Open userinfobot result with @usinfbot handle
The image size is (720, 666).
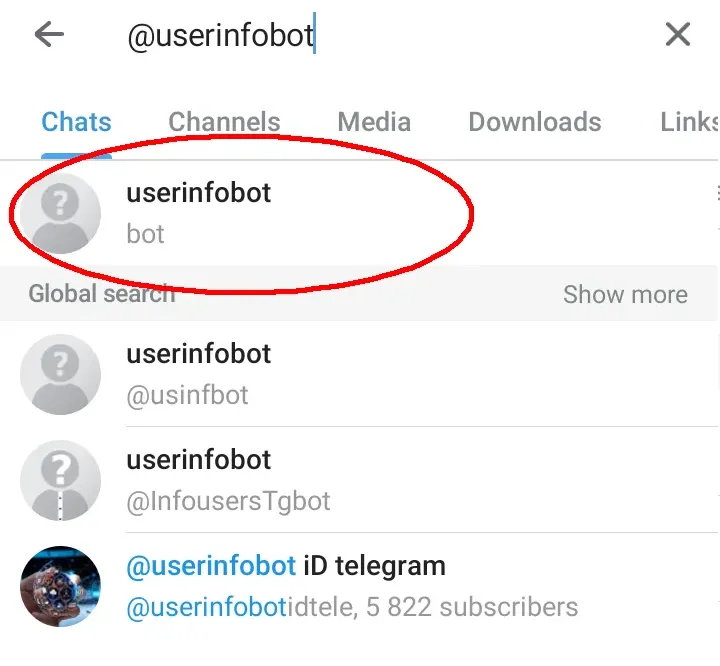pyautogui.click(x=300, y=374)
